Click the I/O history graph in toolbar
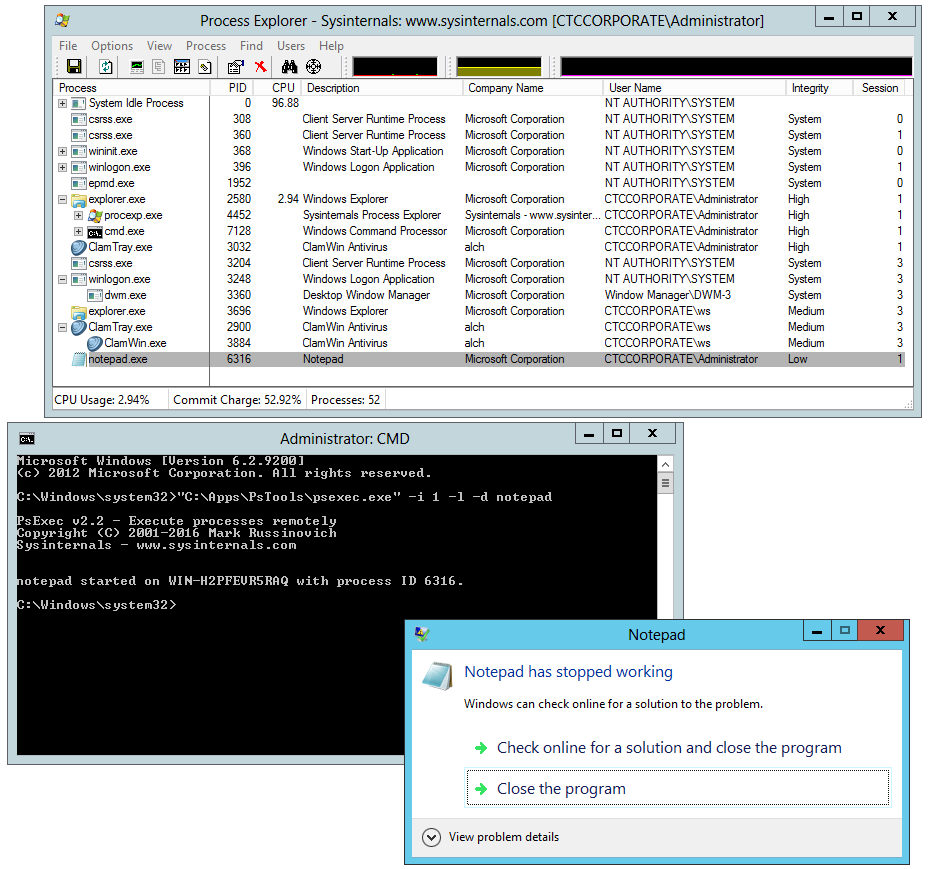929x869 pixels. pos(736,66)
